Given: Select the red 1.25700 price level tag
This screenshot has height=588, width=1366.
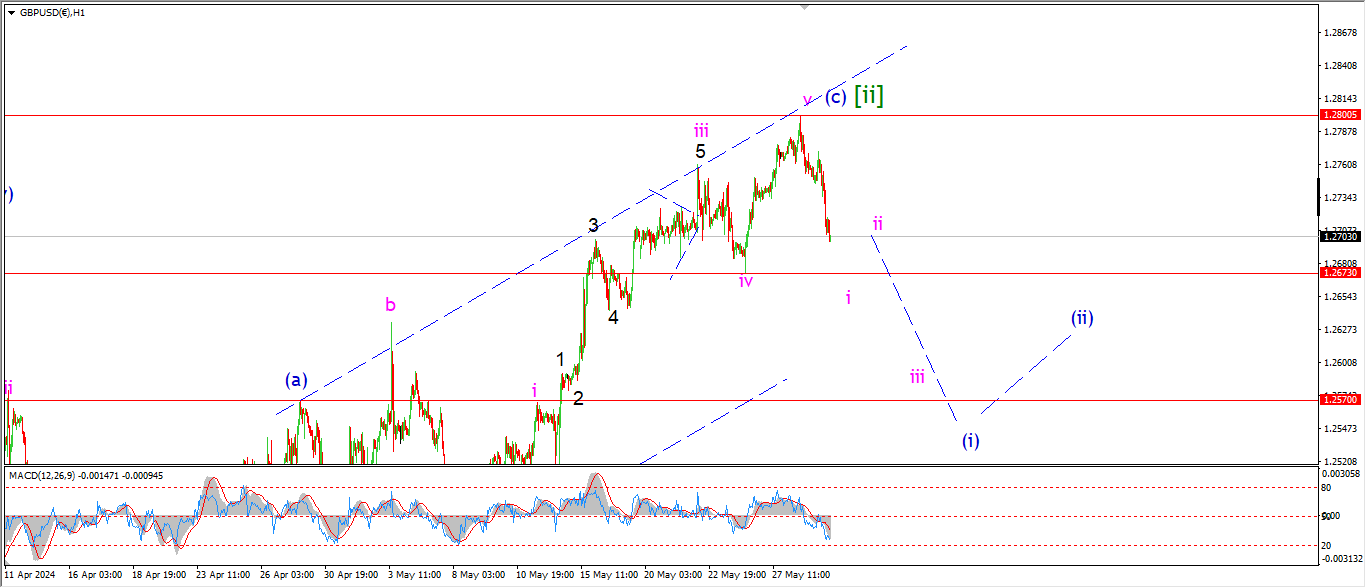Looking at the screenshot, I should coord(1339,399).
